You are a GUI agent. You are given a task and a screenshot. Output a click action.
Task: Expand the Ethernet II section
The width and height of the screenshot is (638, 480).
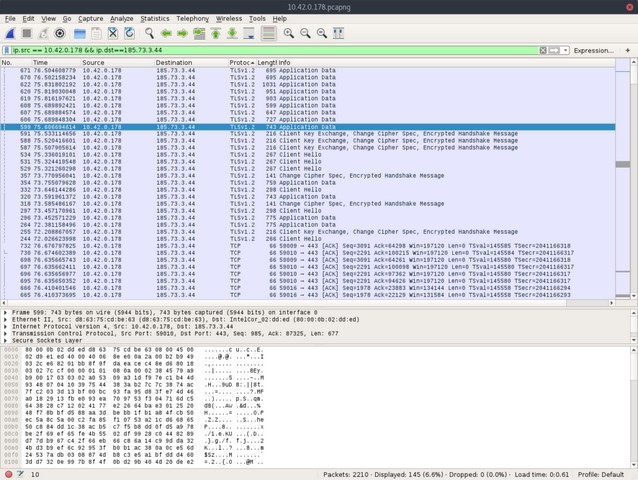(x=6, y=319)
